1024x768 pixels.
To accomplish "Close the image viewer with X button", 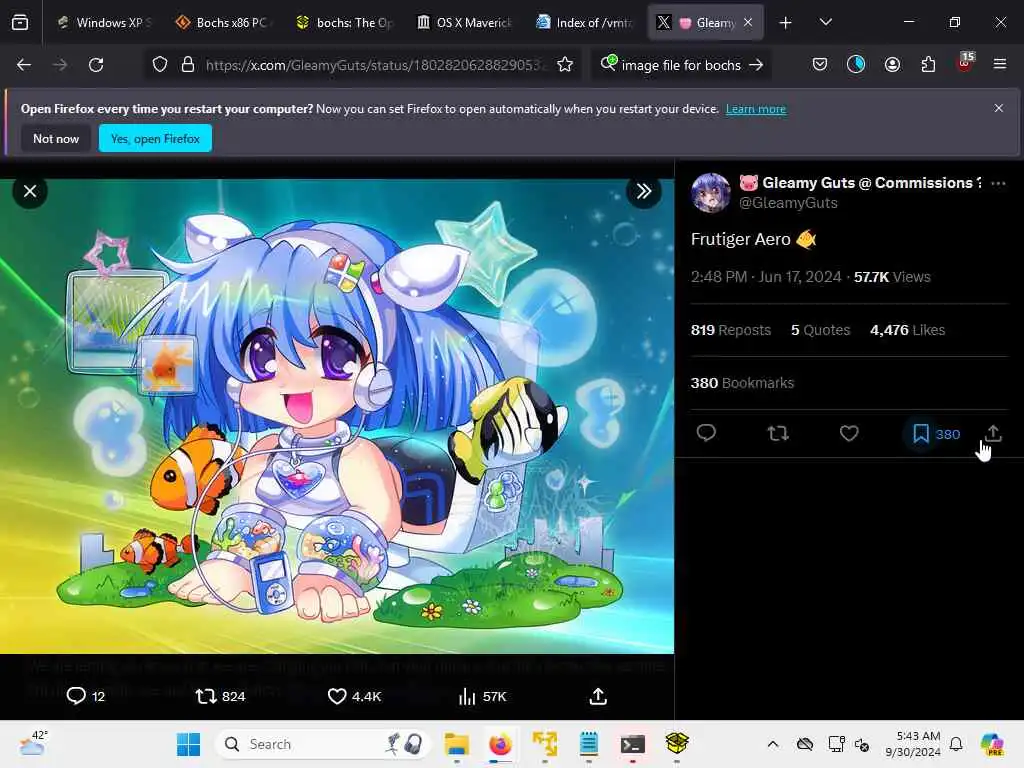I will pyautogui.click(x=30, y=191).
